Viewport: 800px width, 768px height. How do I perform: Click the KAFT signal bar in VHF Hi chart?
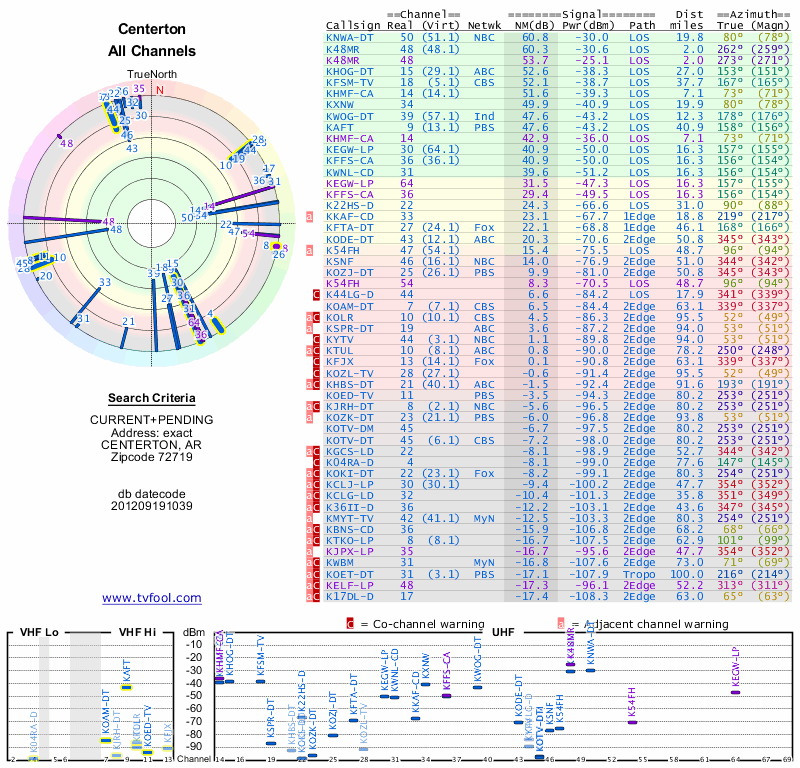pos(126,687)
